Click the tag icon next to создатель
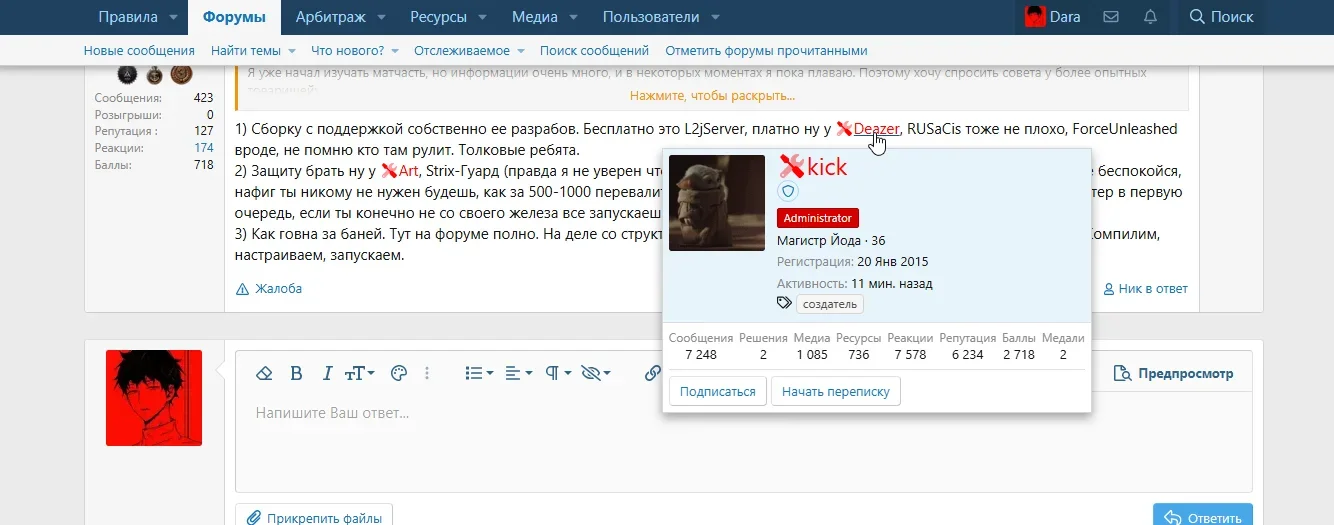This screenshot has height=525, width=1334. click(785, 303)
